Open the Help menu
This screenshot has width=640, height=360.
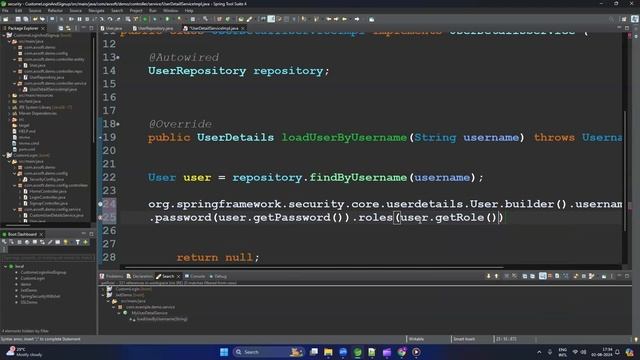(189, 11)
